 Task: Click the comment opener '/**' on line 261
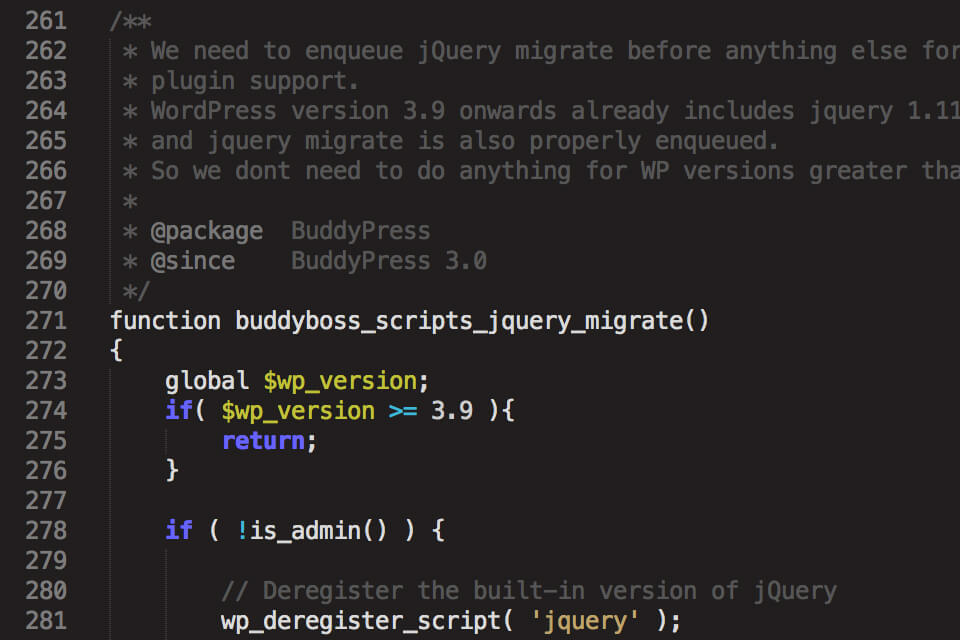130,22
